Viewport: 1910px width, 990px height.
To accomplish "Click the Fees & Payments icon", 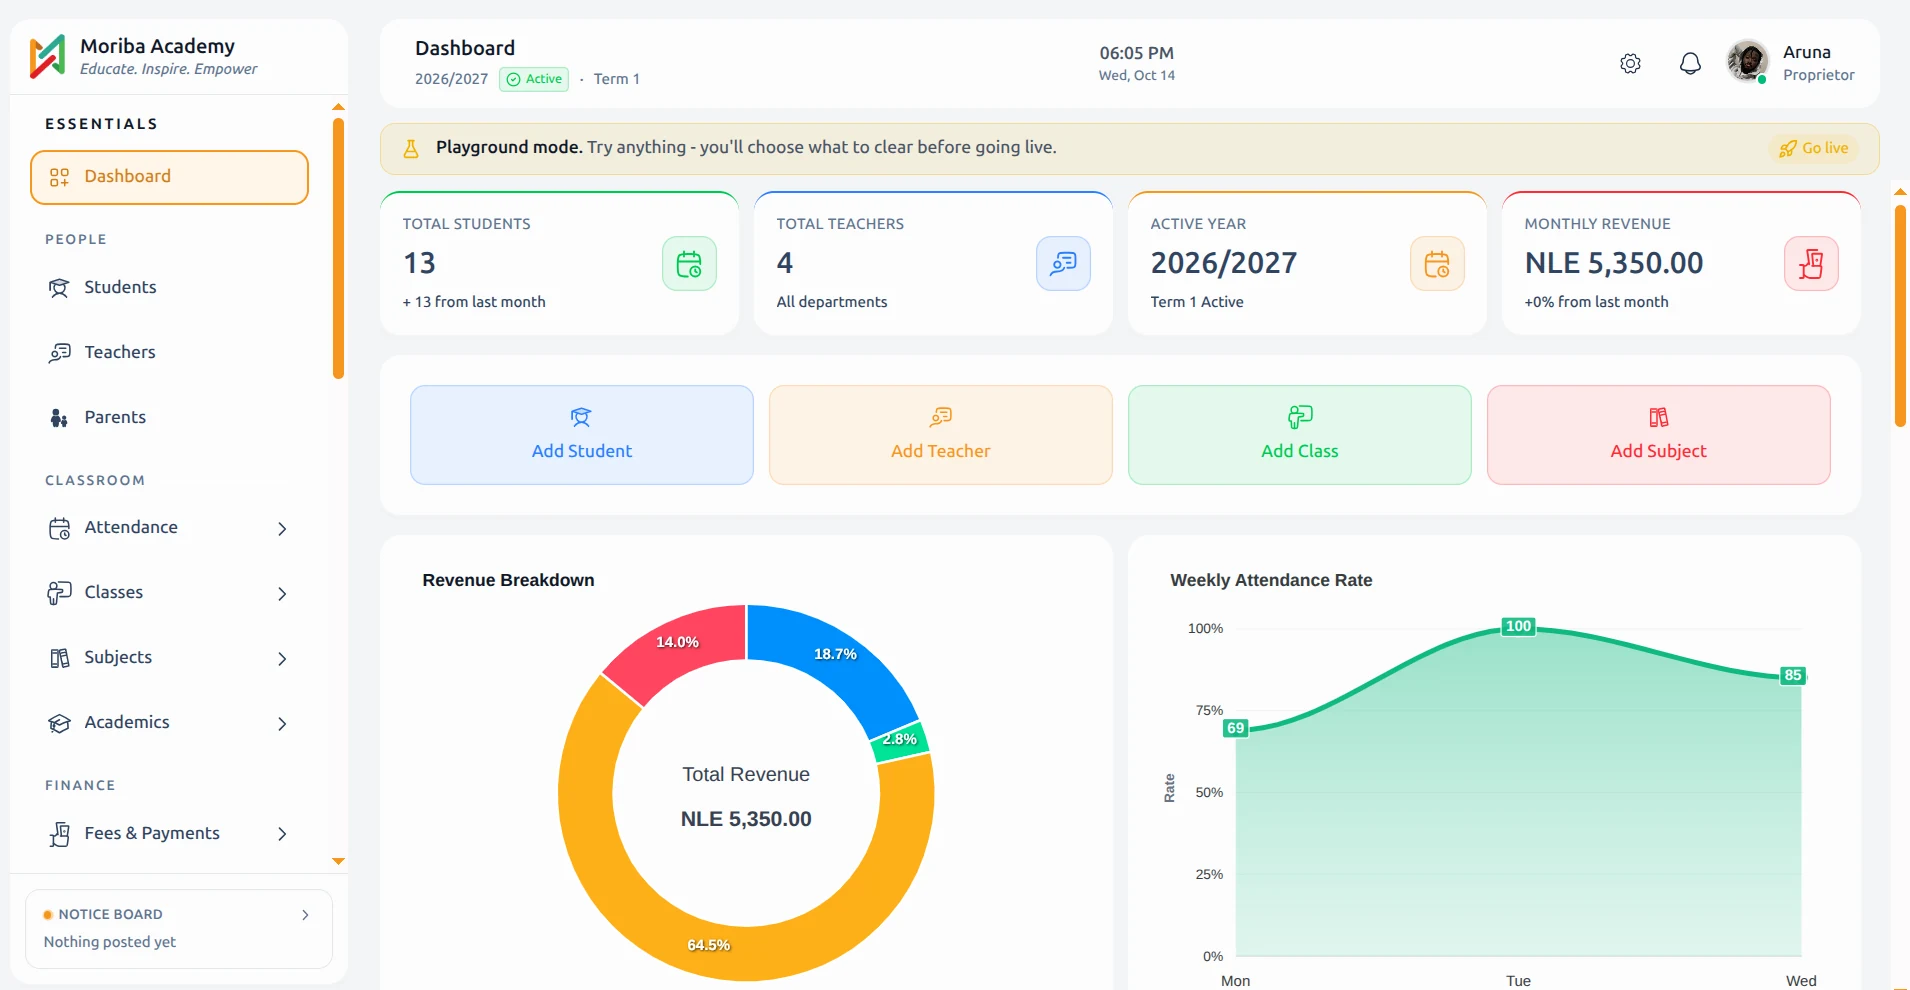I will (x=59, y=834).
